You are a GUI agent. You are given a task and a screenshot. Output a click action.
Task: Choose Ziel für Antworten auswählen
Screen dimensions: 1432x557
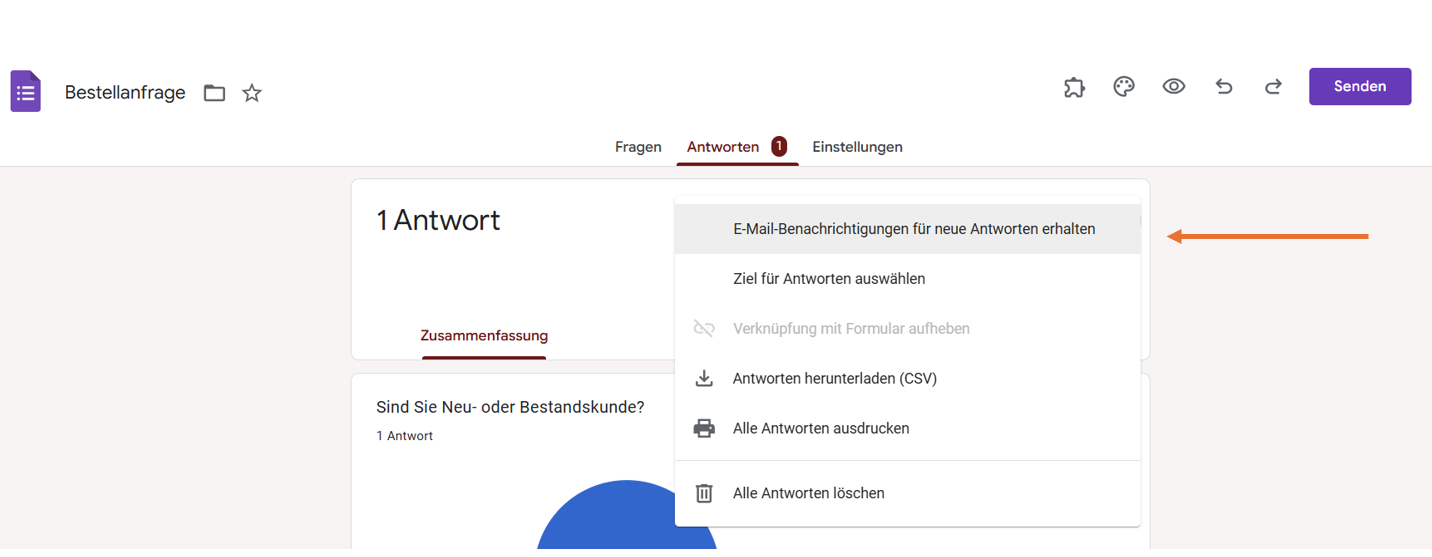[x=907, y=279]
